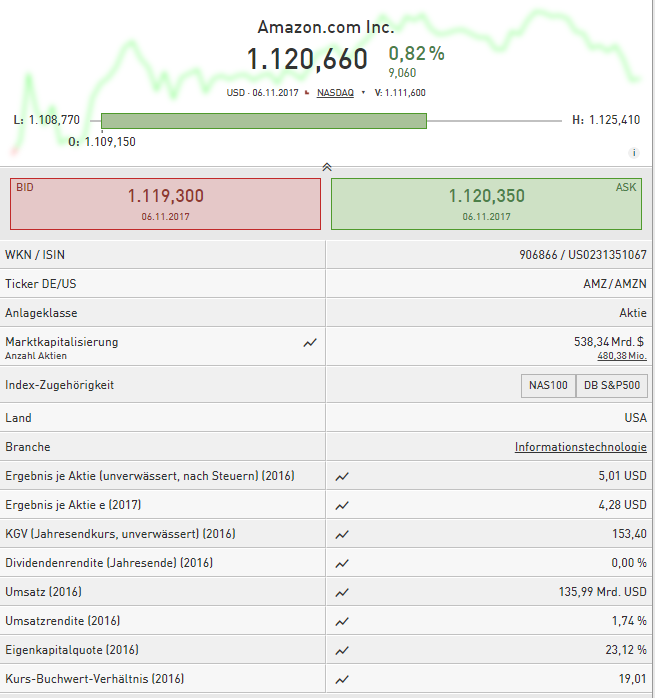655x698 pixels.
Task: Click the KGV value 153,40
Action: point(629,534)
